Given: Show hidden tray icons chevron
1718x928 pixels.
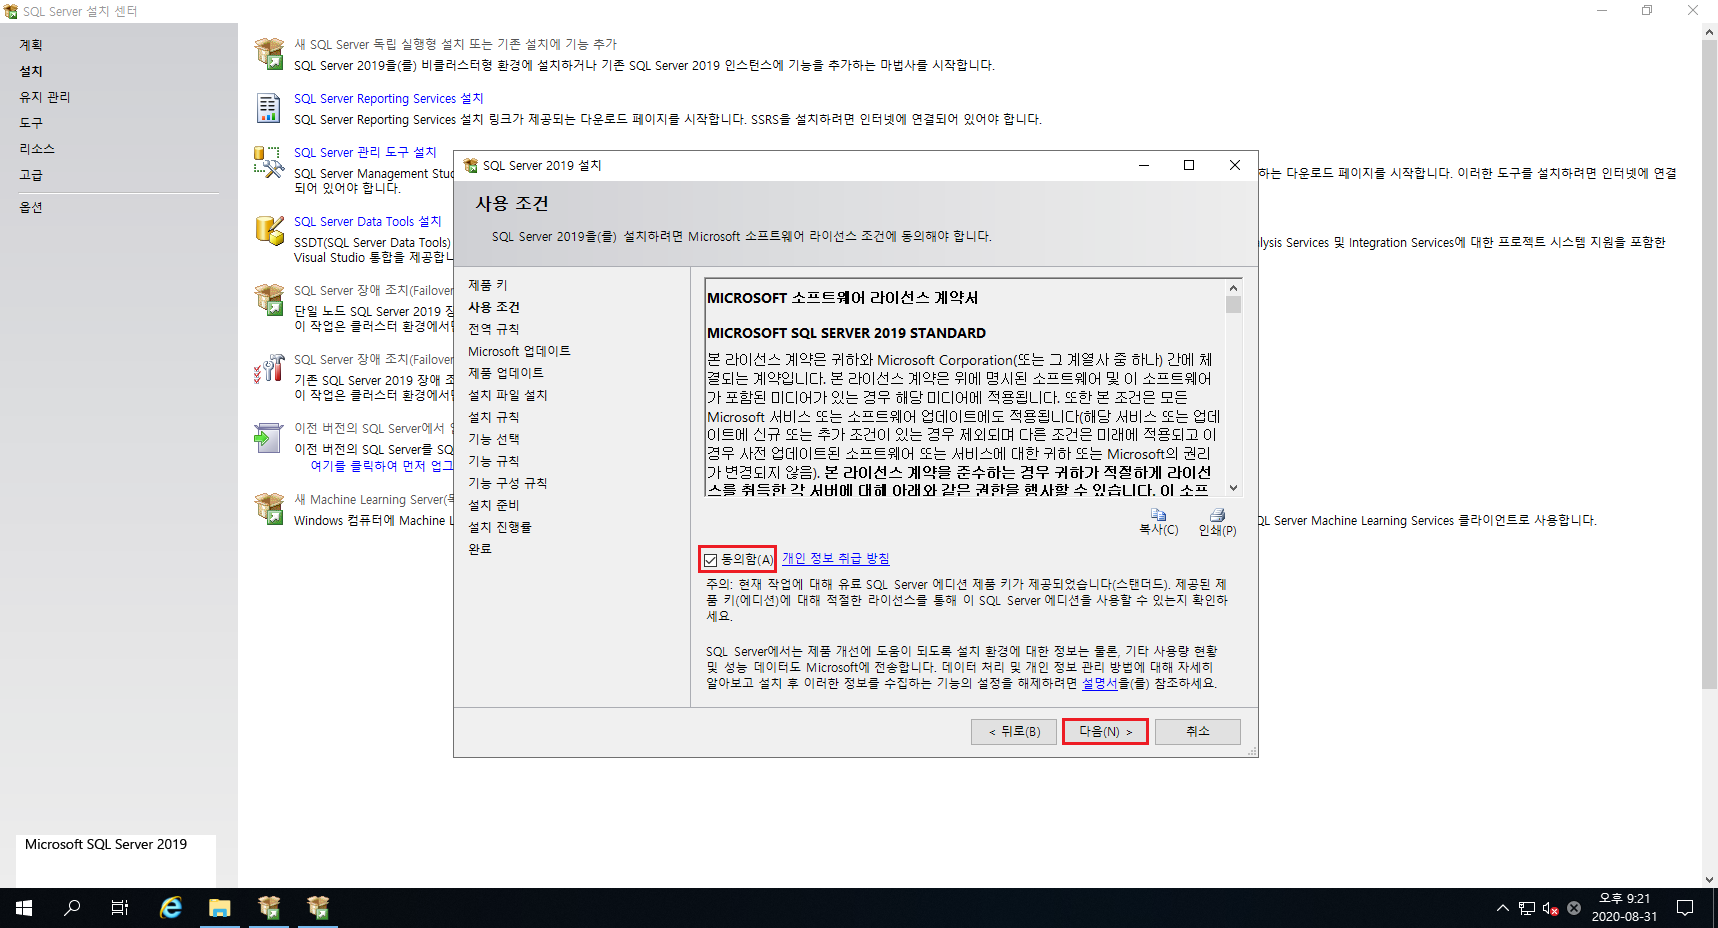Looking at the screenshot, I should coord(1502,908).
